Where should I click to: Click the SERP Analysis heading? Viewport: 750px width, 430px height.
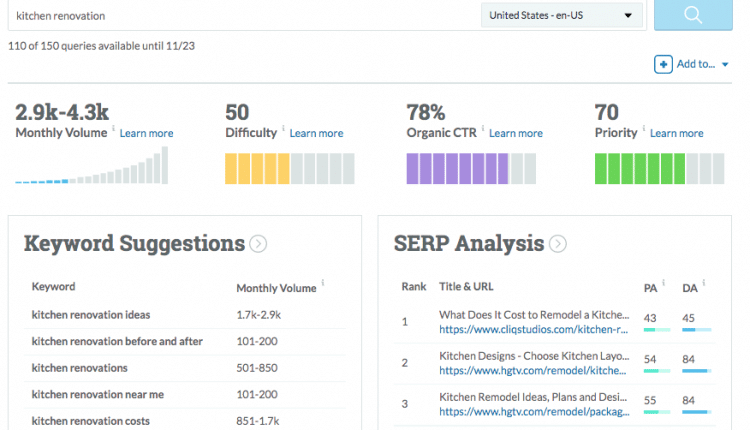point(469,243)
